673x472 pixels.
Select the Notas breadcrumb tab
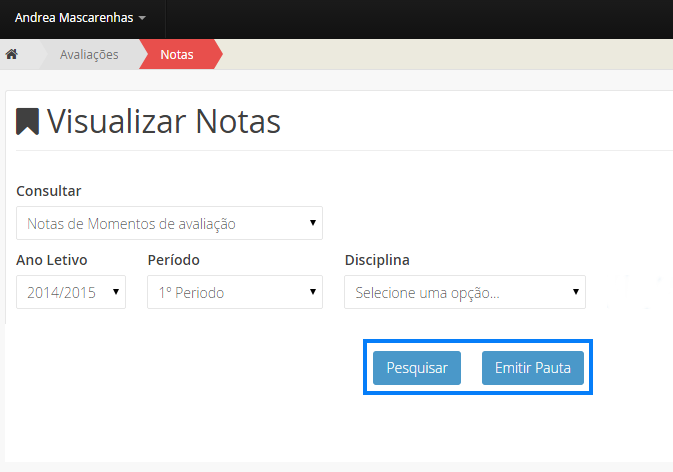pyautogui.click(x=177, y=54)
